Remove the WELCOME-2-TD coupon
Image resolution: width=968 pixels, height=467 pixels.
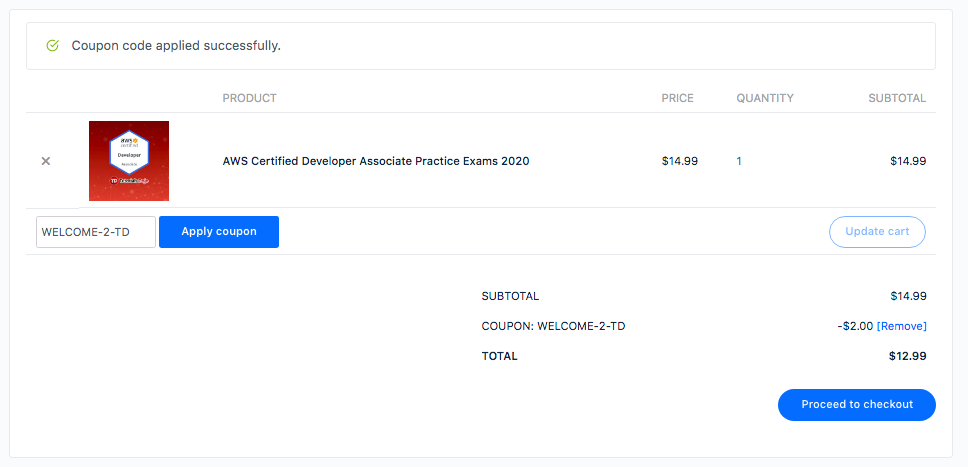click(x=902, y=326)
